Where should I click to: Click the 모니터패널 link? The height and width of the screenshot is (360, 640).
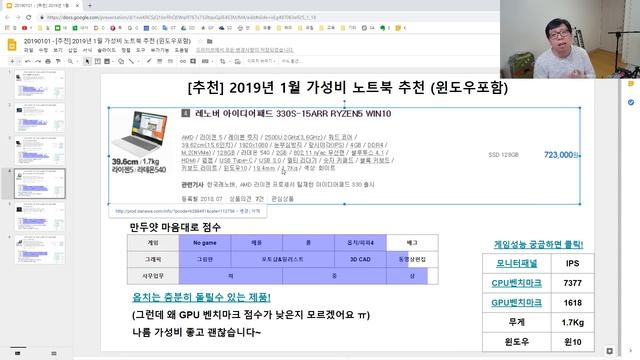(516, 264)
